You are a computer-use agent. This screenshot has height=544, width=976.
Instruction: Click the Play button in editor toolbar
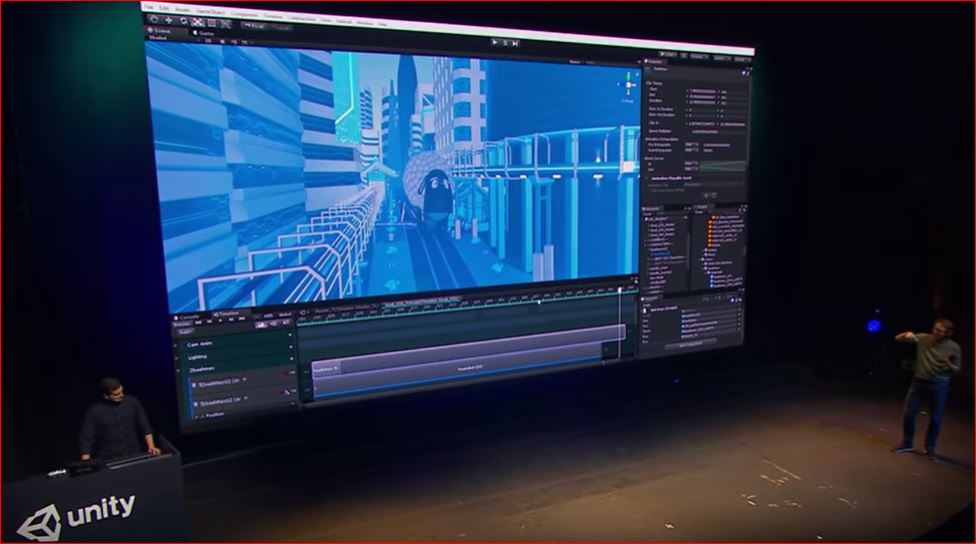tap(495, 42)
